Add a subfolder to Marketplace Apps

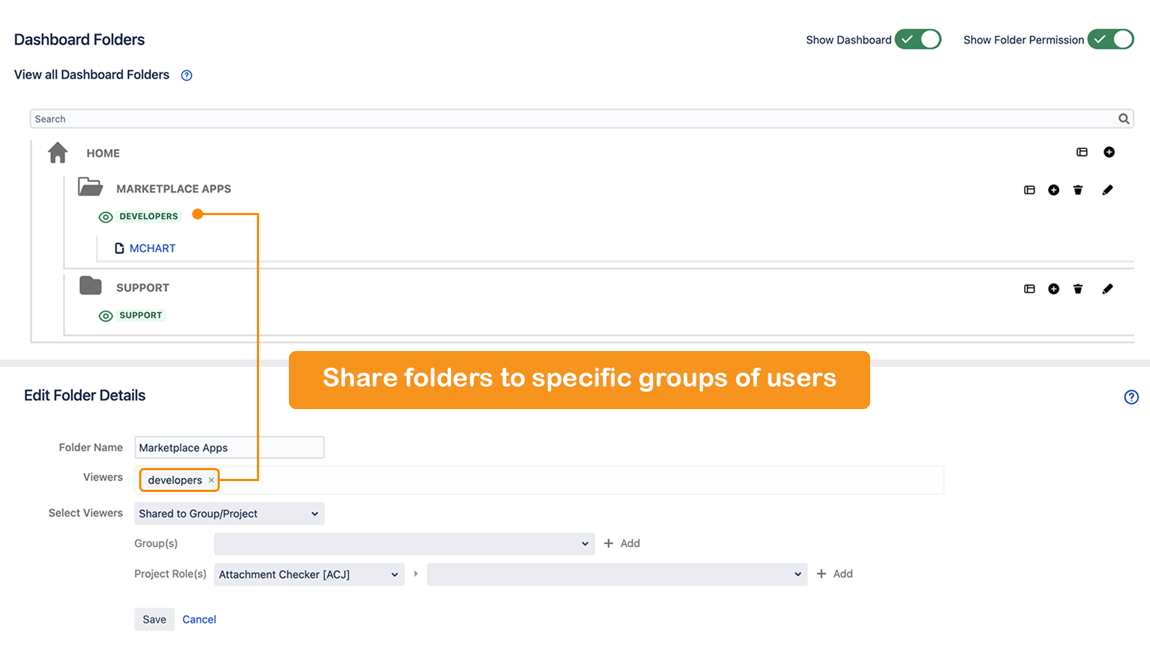coord(1054,190)
